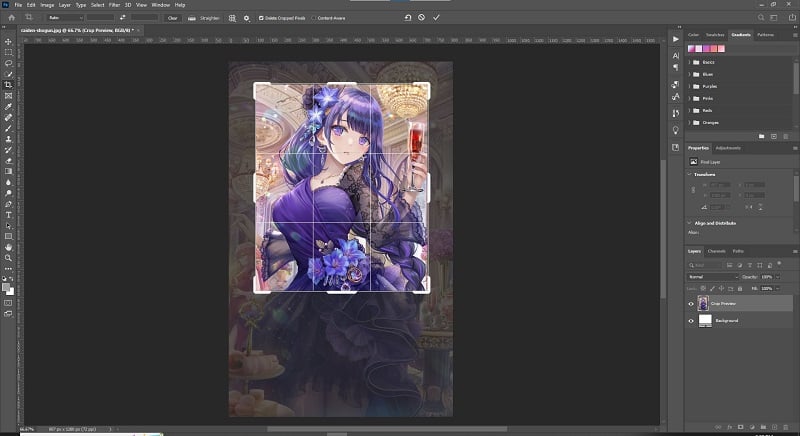The height and width of the screenshot is (436, 800).
Task: Cancel the crop operation
Action: (421, 17)
